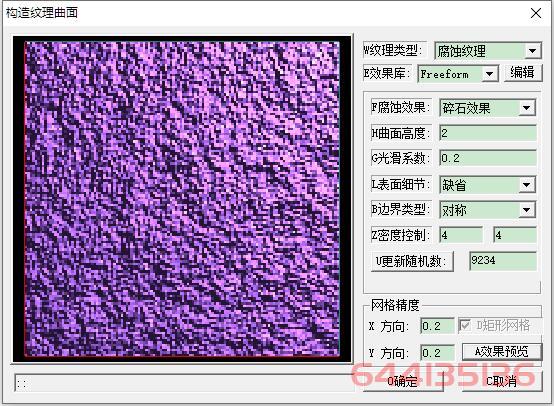
Task: Click the purple texture preview image
Action: click(182, 199)
